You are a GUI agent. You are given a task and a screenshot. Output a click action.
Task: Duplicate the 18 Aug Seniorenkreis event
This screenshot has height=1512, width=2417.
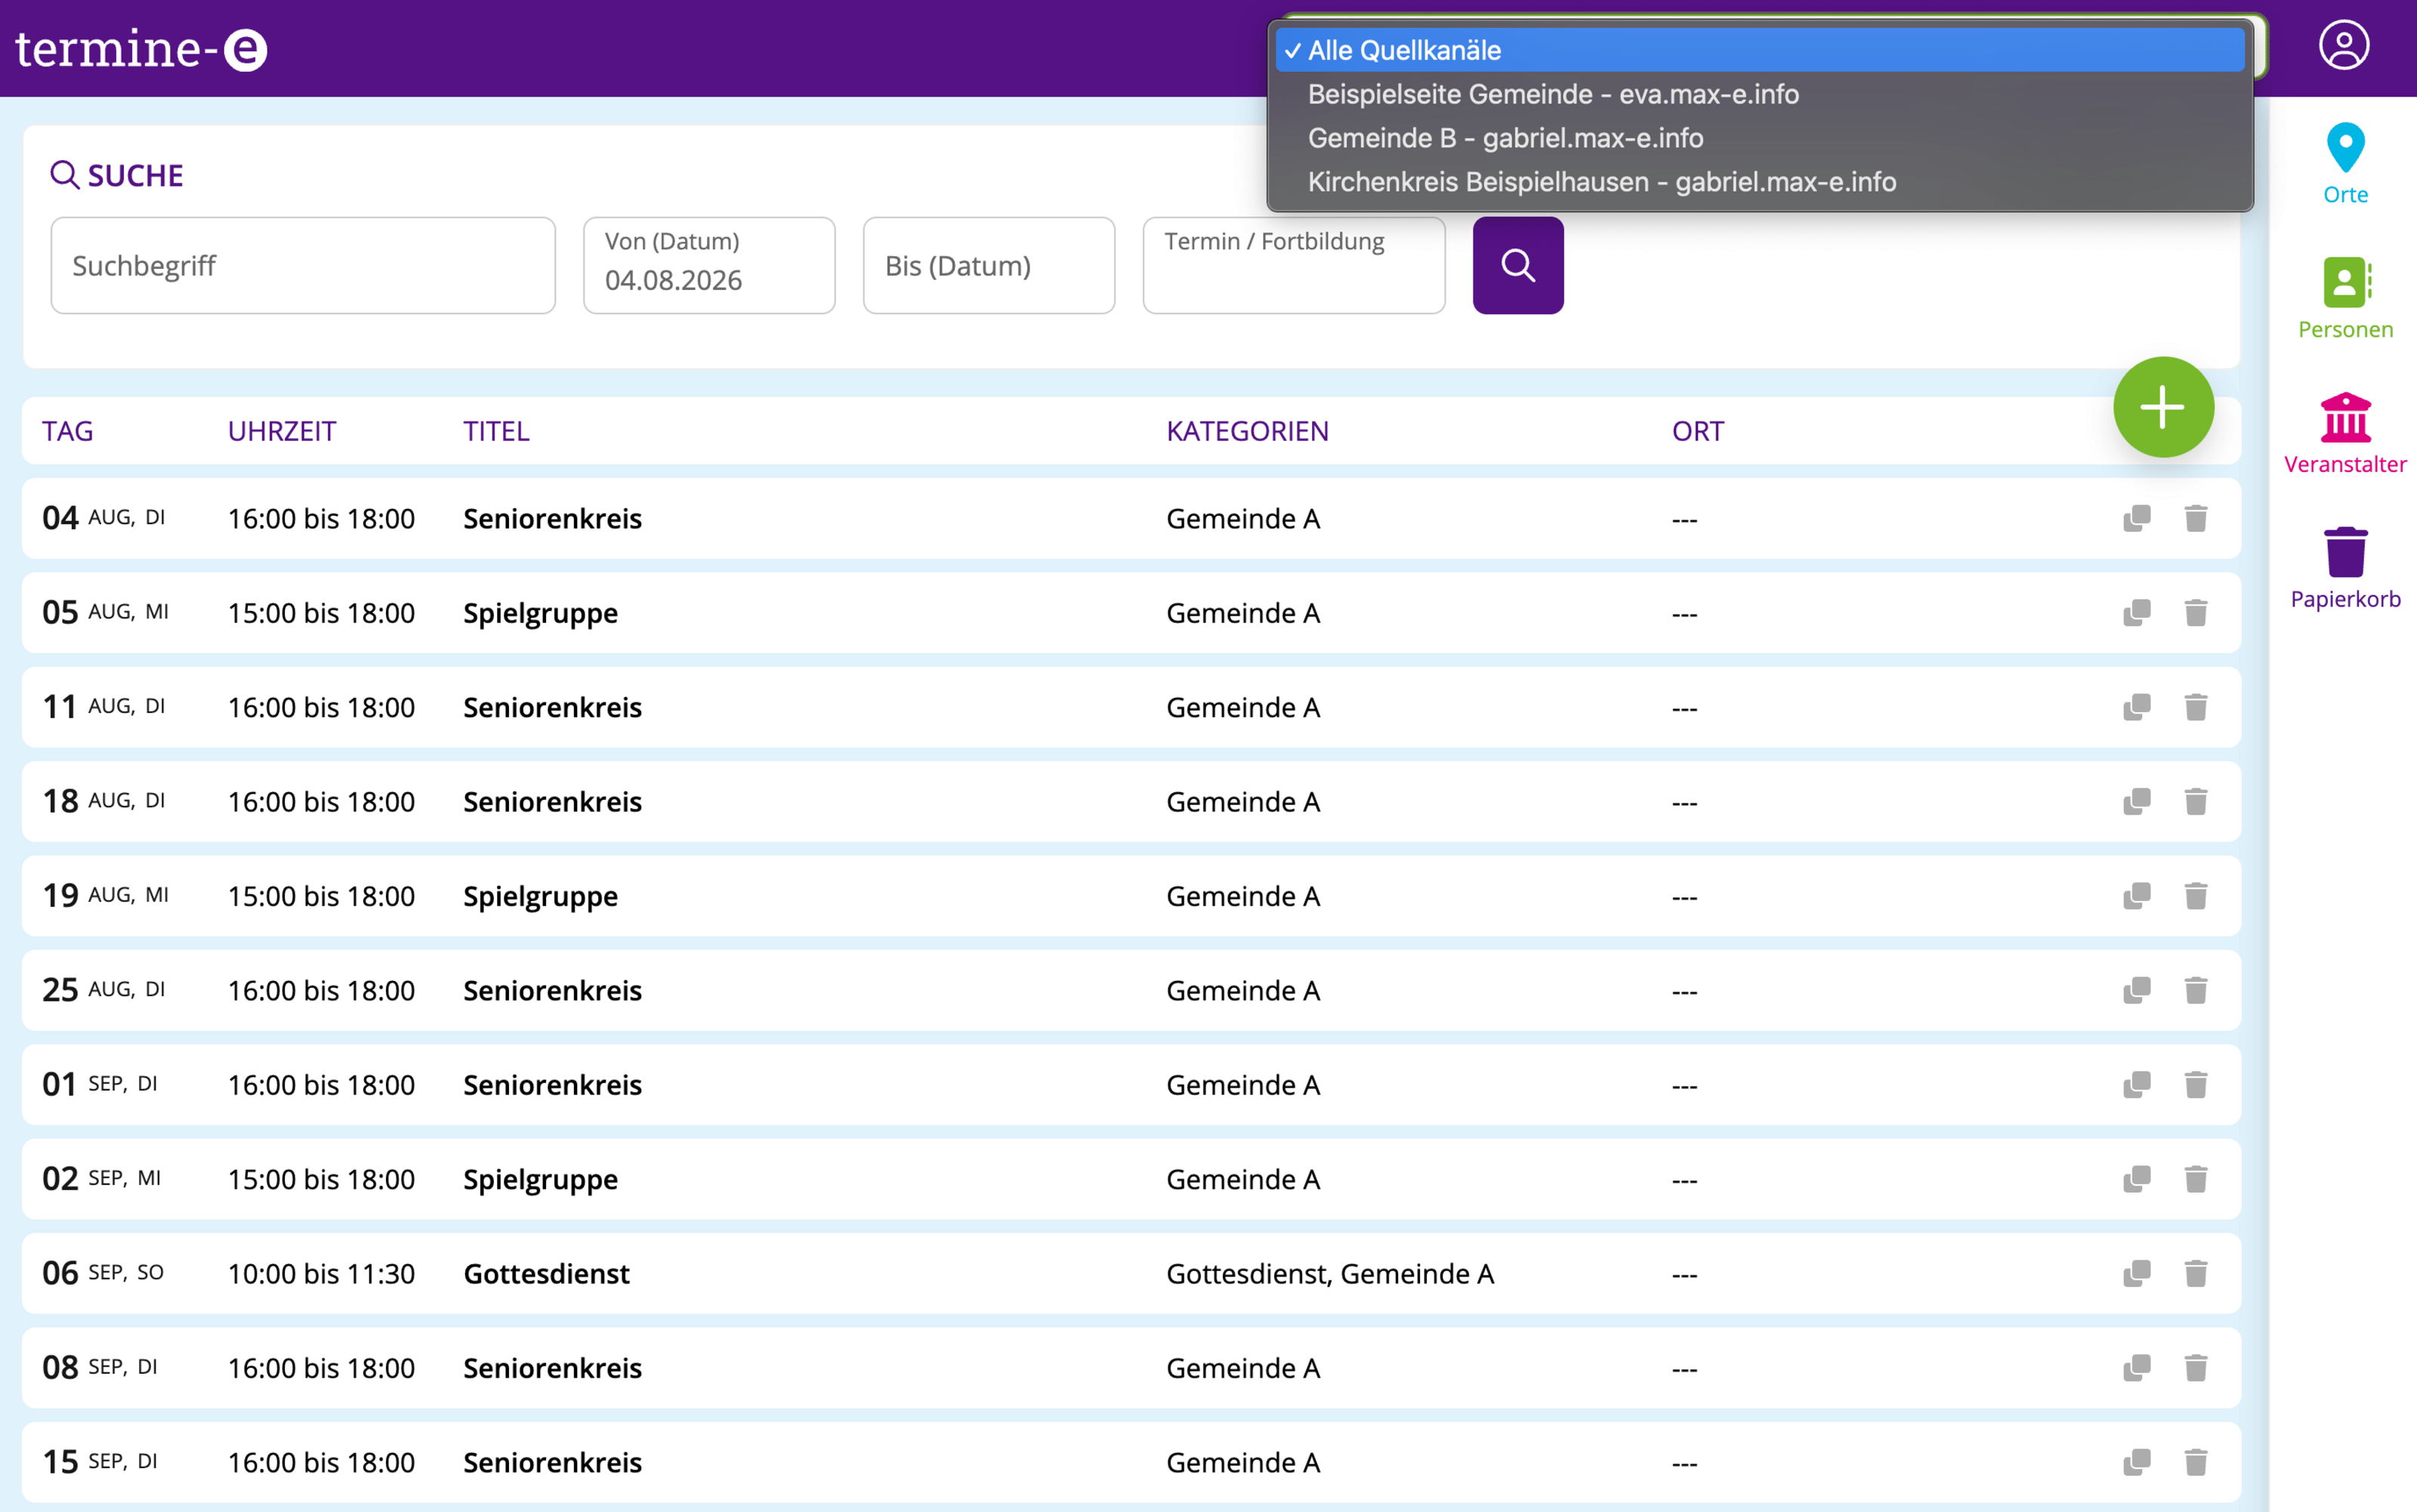point(2137,801)
